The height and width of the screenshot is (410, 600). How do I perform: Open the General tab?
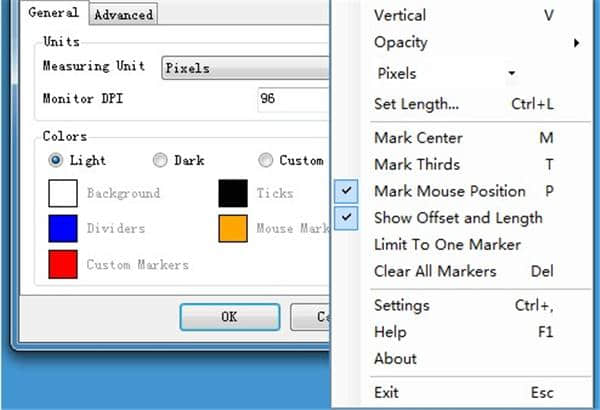[x=53, y=13]
